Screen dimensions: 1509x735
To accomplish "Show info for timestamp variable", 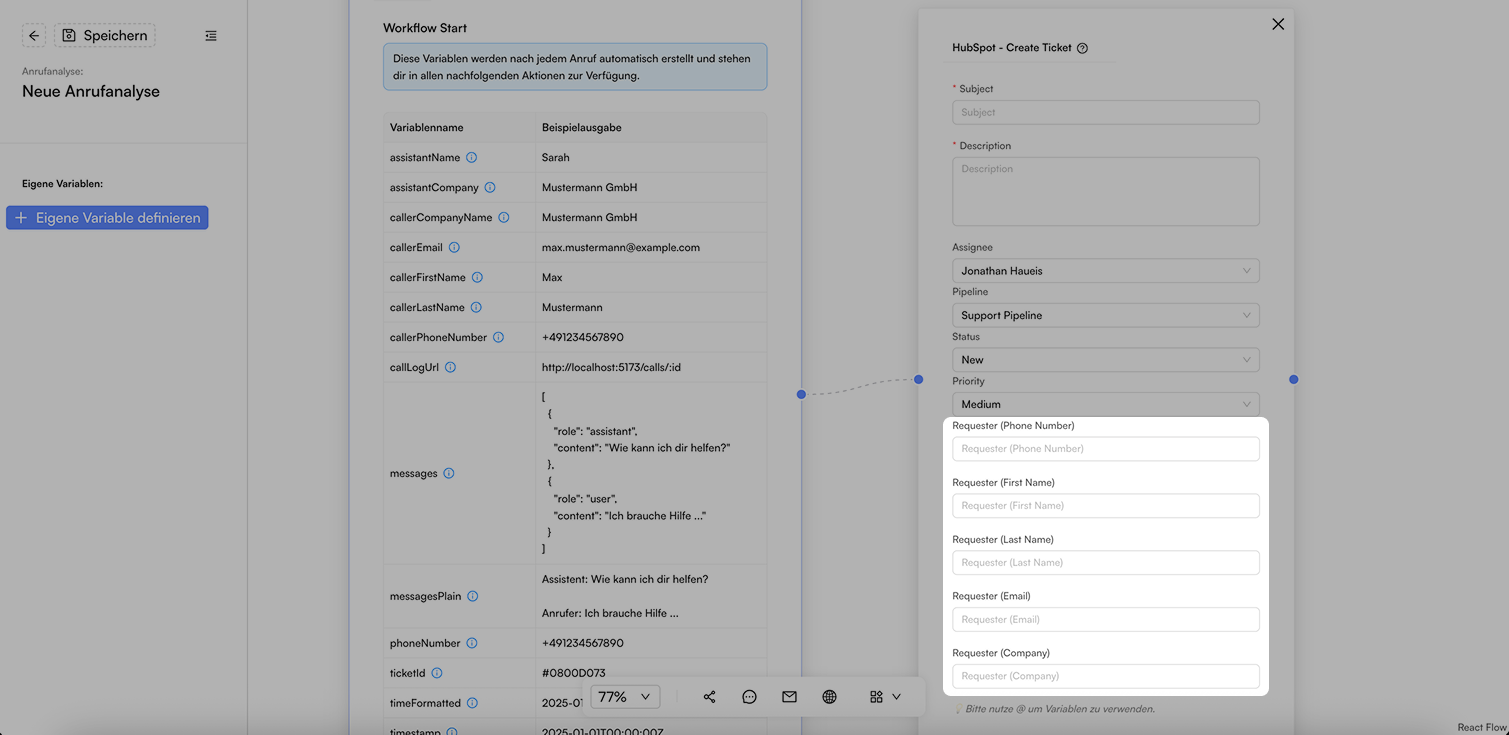I will click(x=452, y=732).
